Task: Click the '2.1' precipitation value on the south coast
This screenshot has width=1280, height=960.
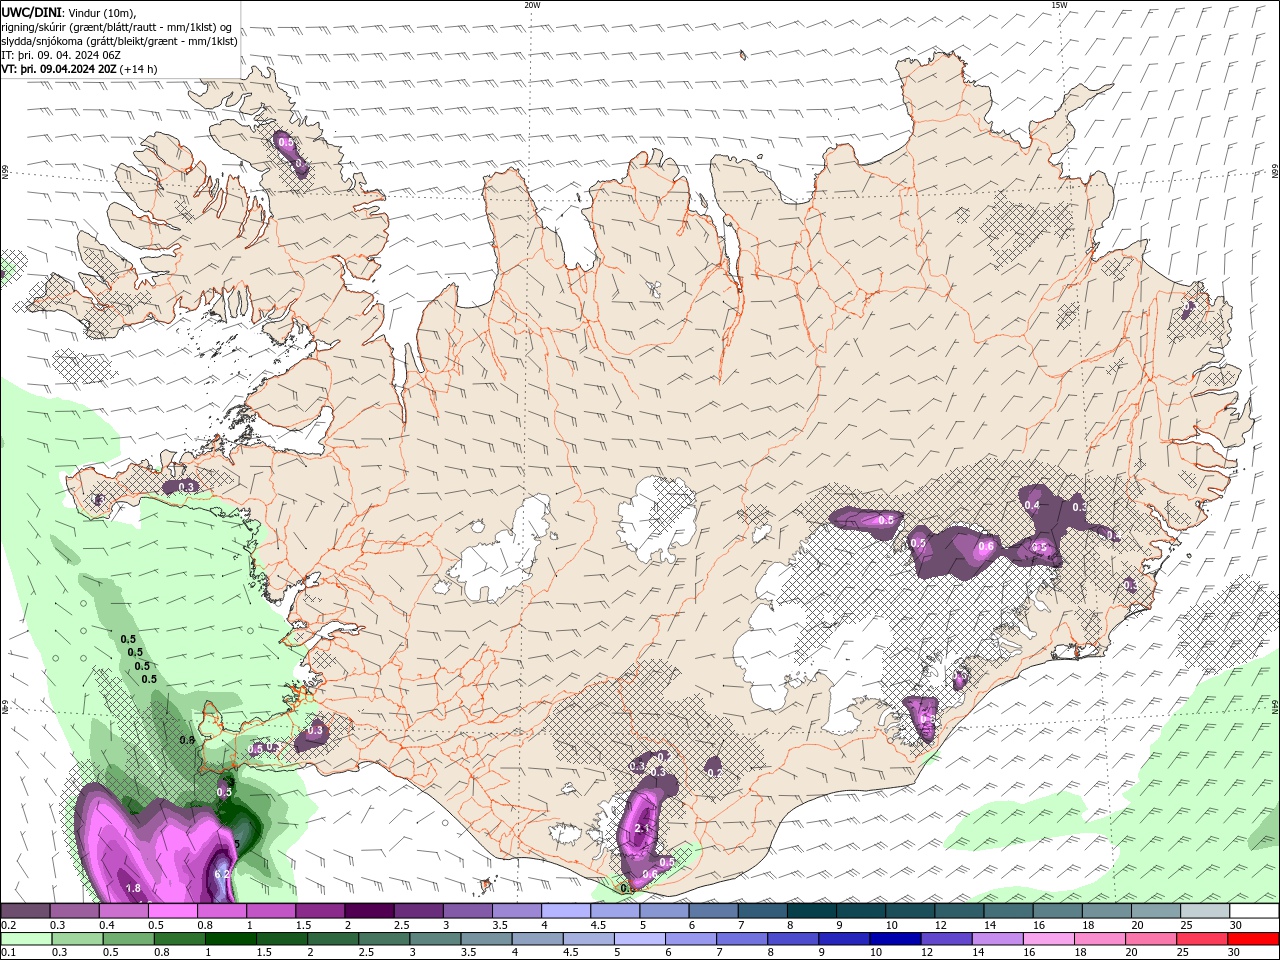Action: tap(642, 829)
